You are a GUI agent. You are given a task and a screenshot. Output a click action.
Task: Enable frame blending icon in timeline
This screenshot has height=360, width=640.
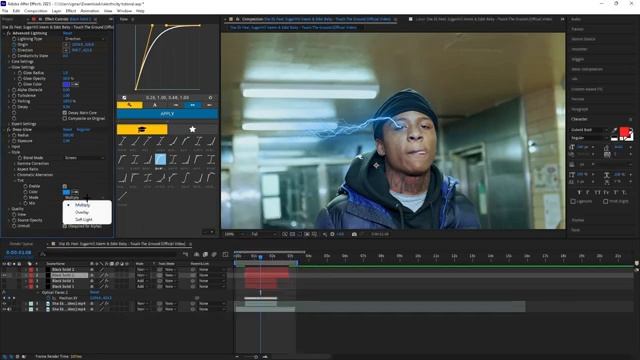click(x=205, y=254)
